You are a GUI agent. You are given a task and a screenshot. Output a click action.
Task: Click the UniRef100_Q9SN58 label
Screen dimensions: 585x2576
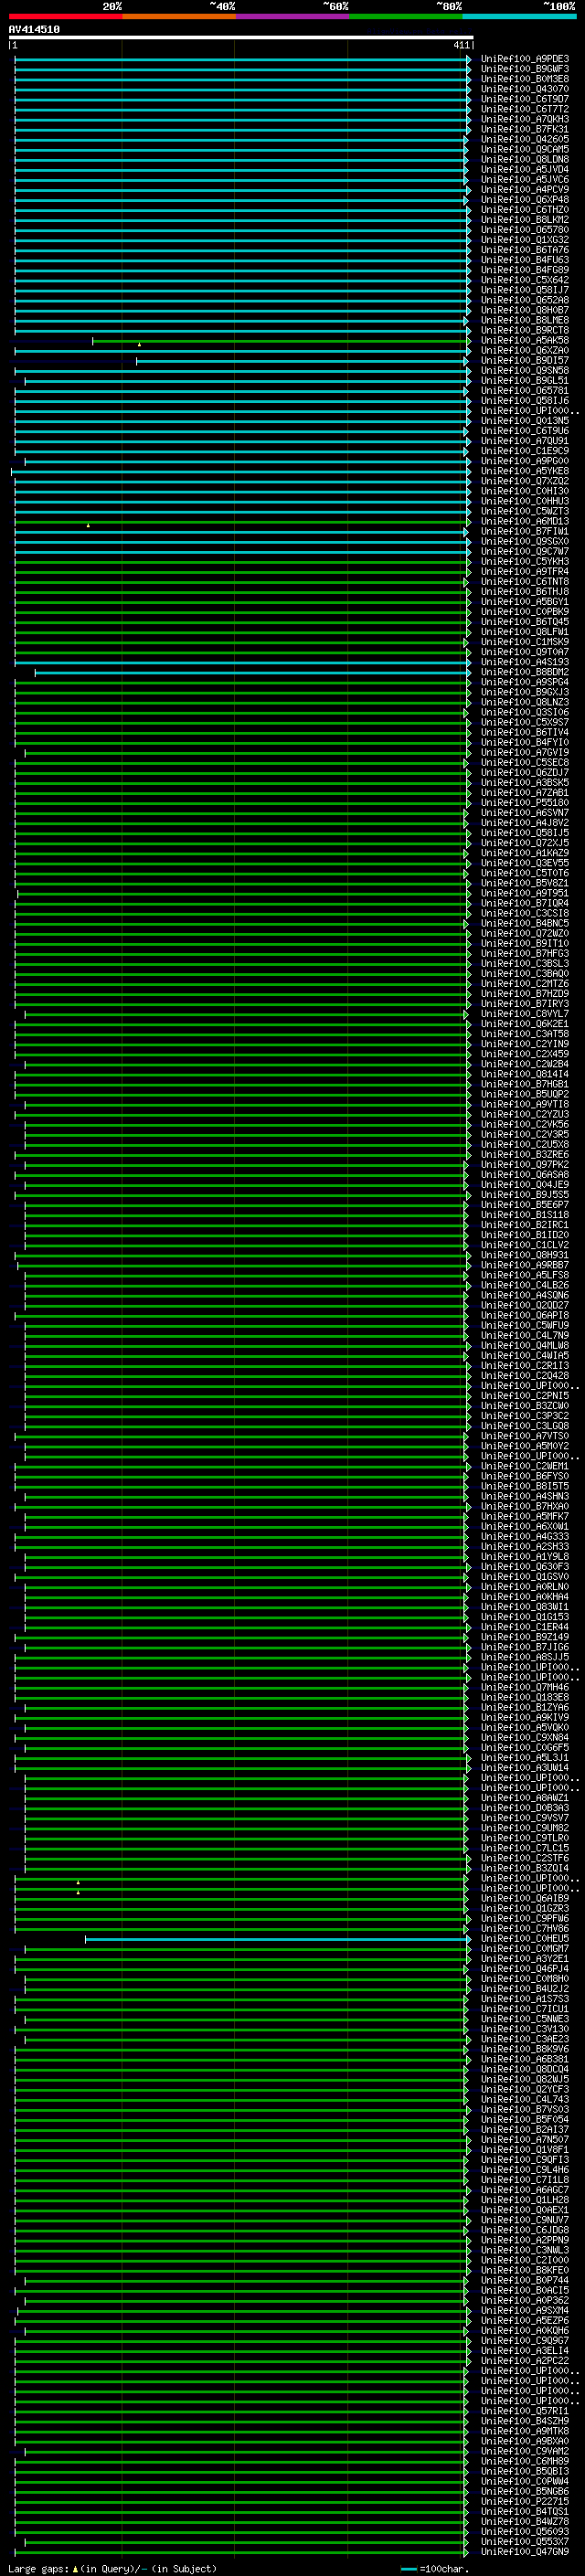[524, 371]
